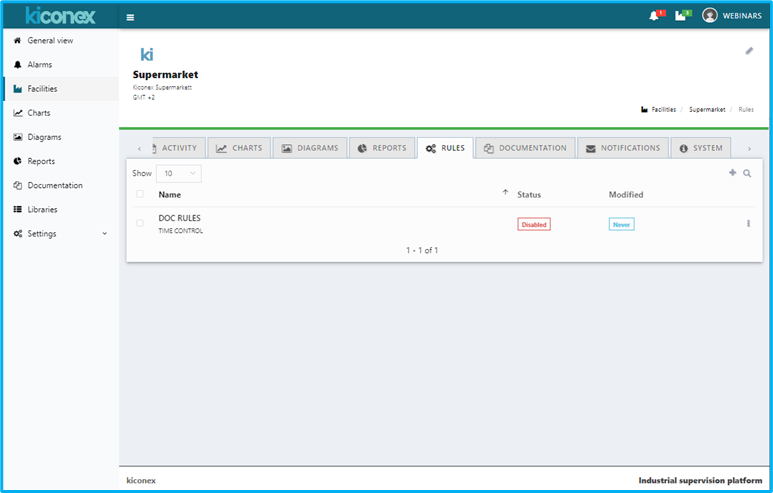
Task: Add a new rule with plus icon
Action: [732, 173]
